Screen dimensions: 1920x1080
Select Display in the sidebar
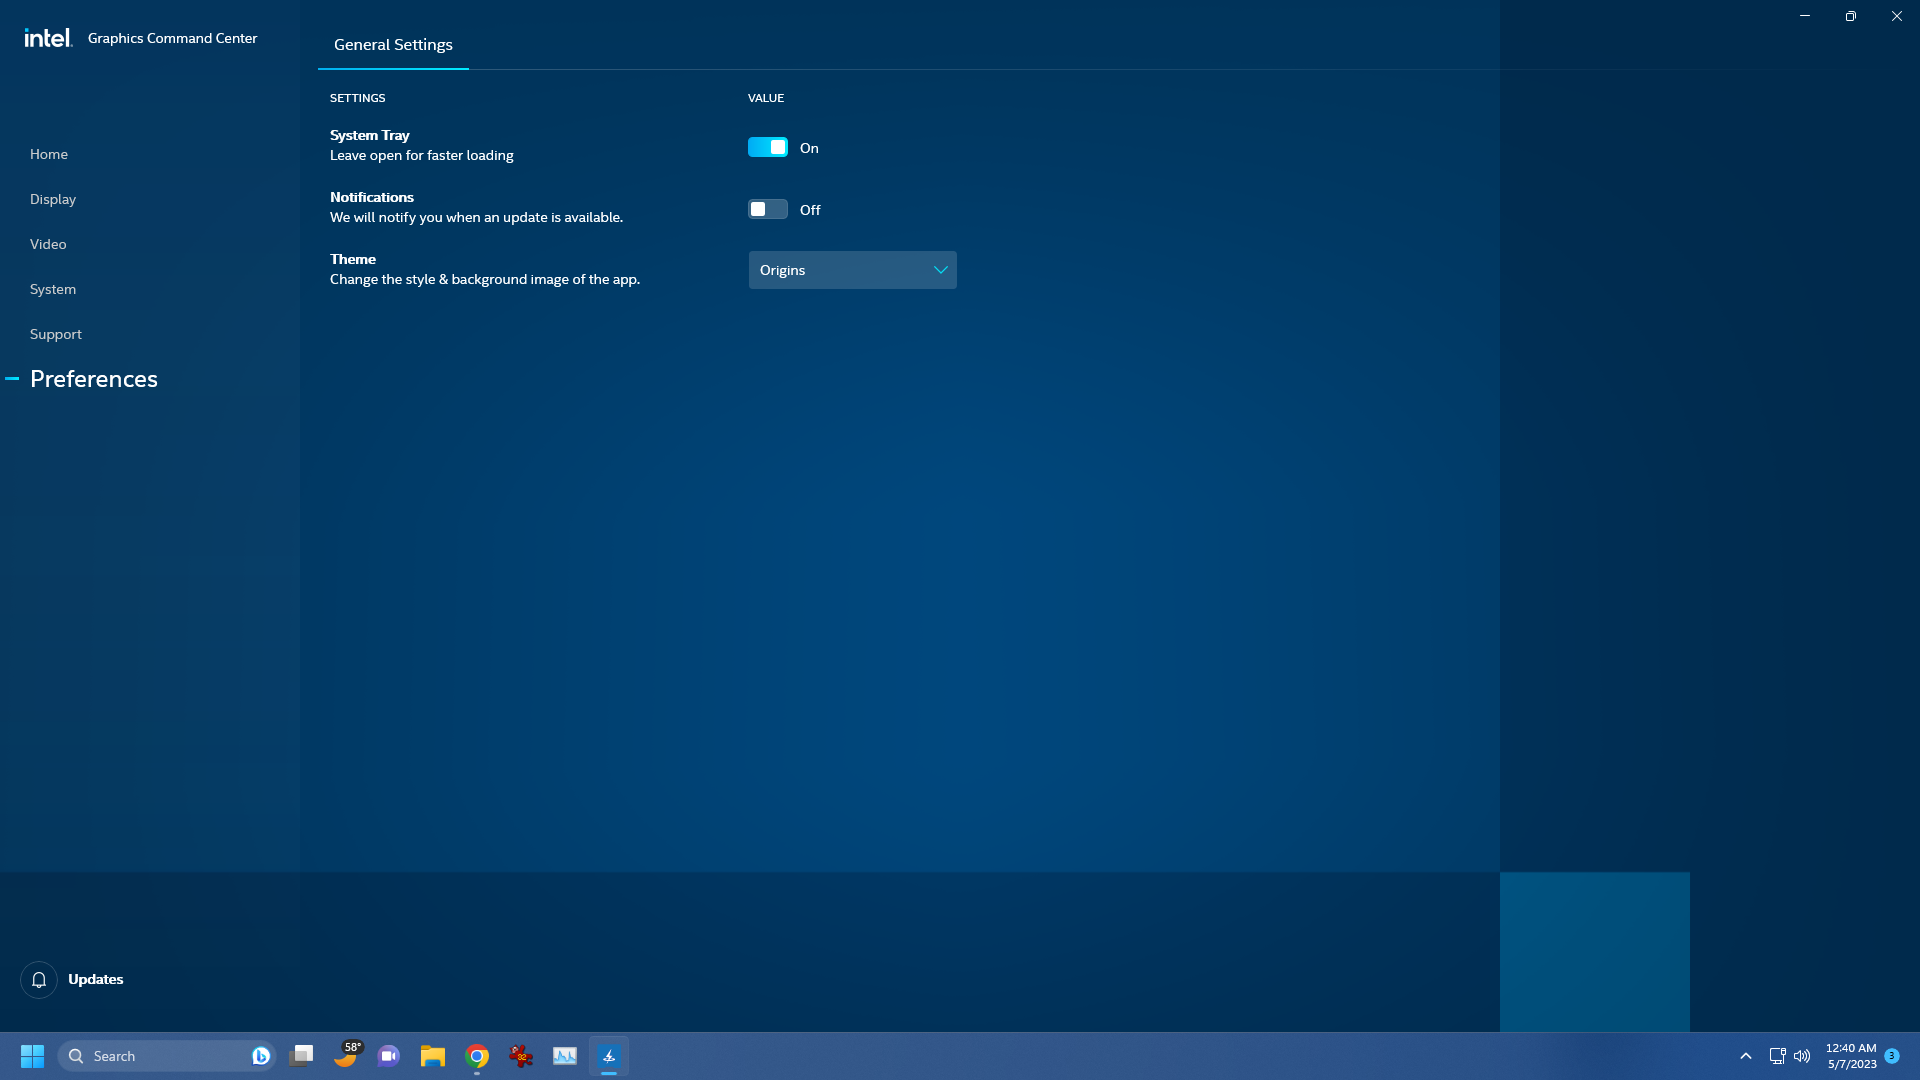point(53,199)
